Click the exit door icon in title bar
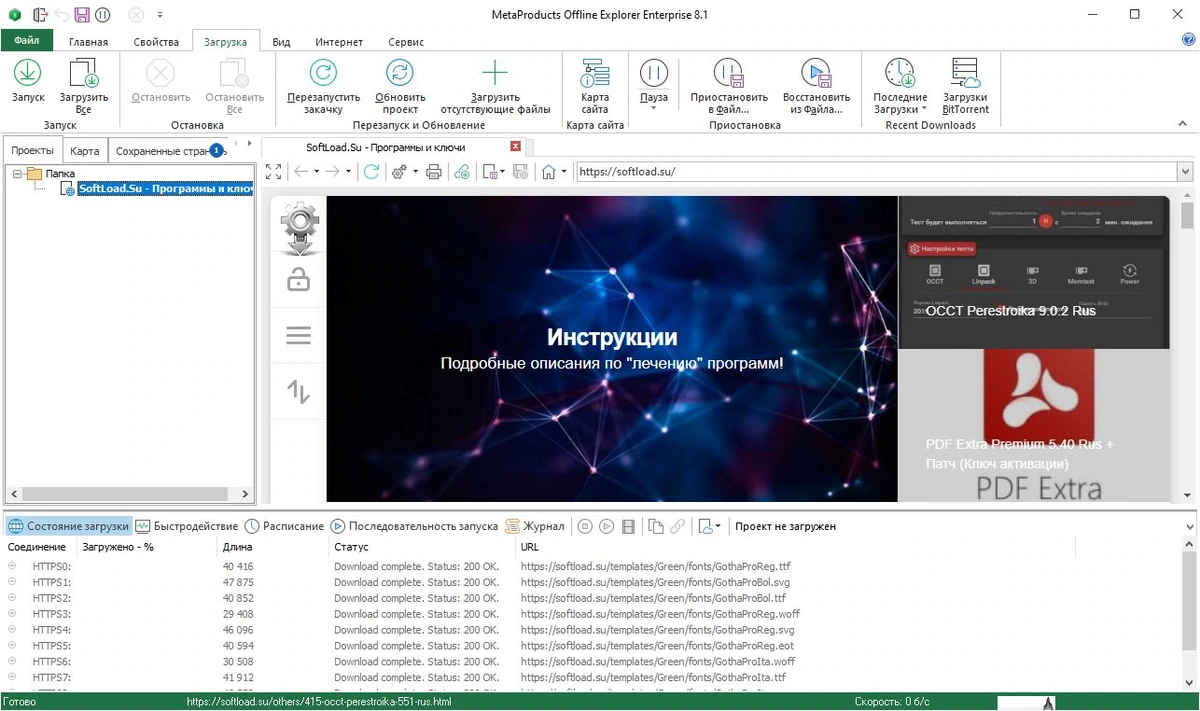1200x711 pixels. click(40, 14)
